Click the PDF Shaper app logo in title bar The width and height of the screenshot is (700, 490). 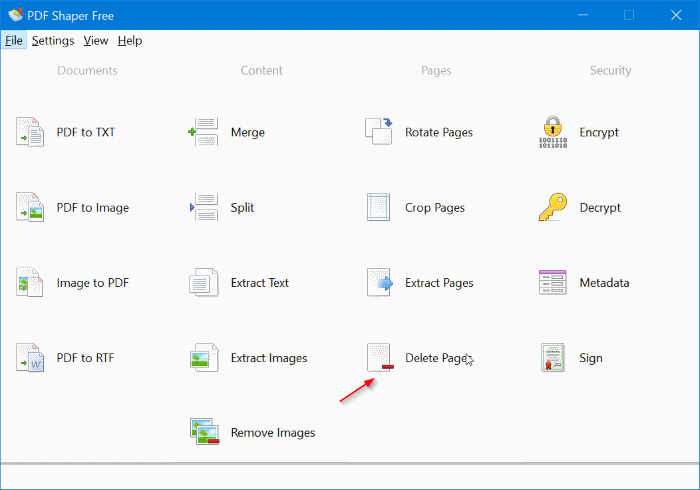15,15
